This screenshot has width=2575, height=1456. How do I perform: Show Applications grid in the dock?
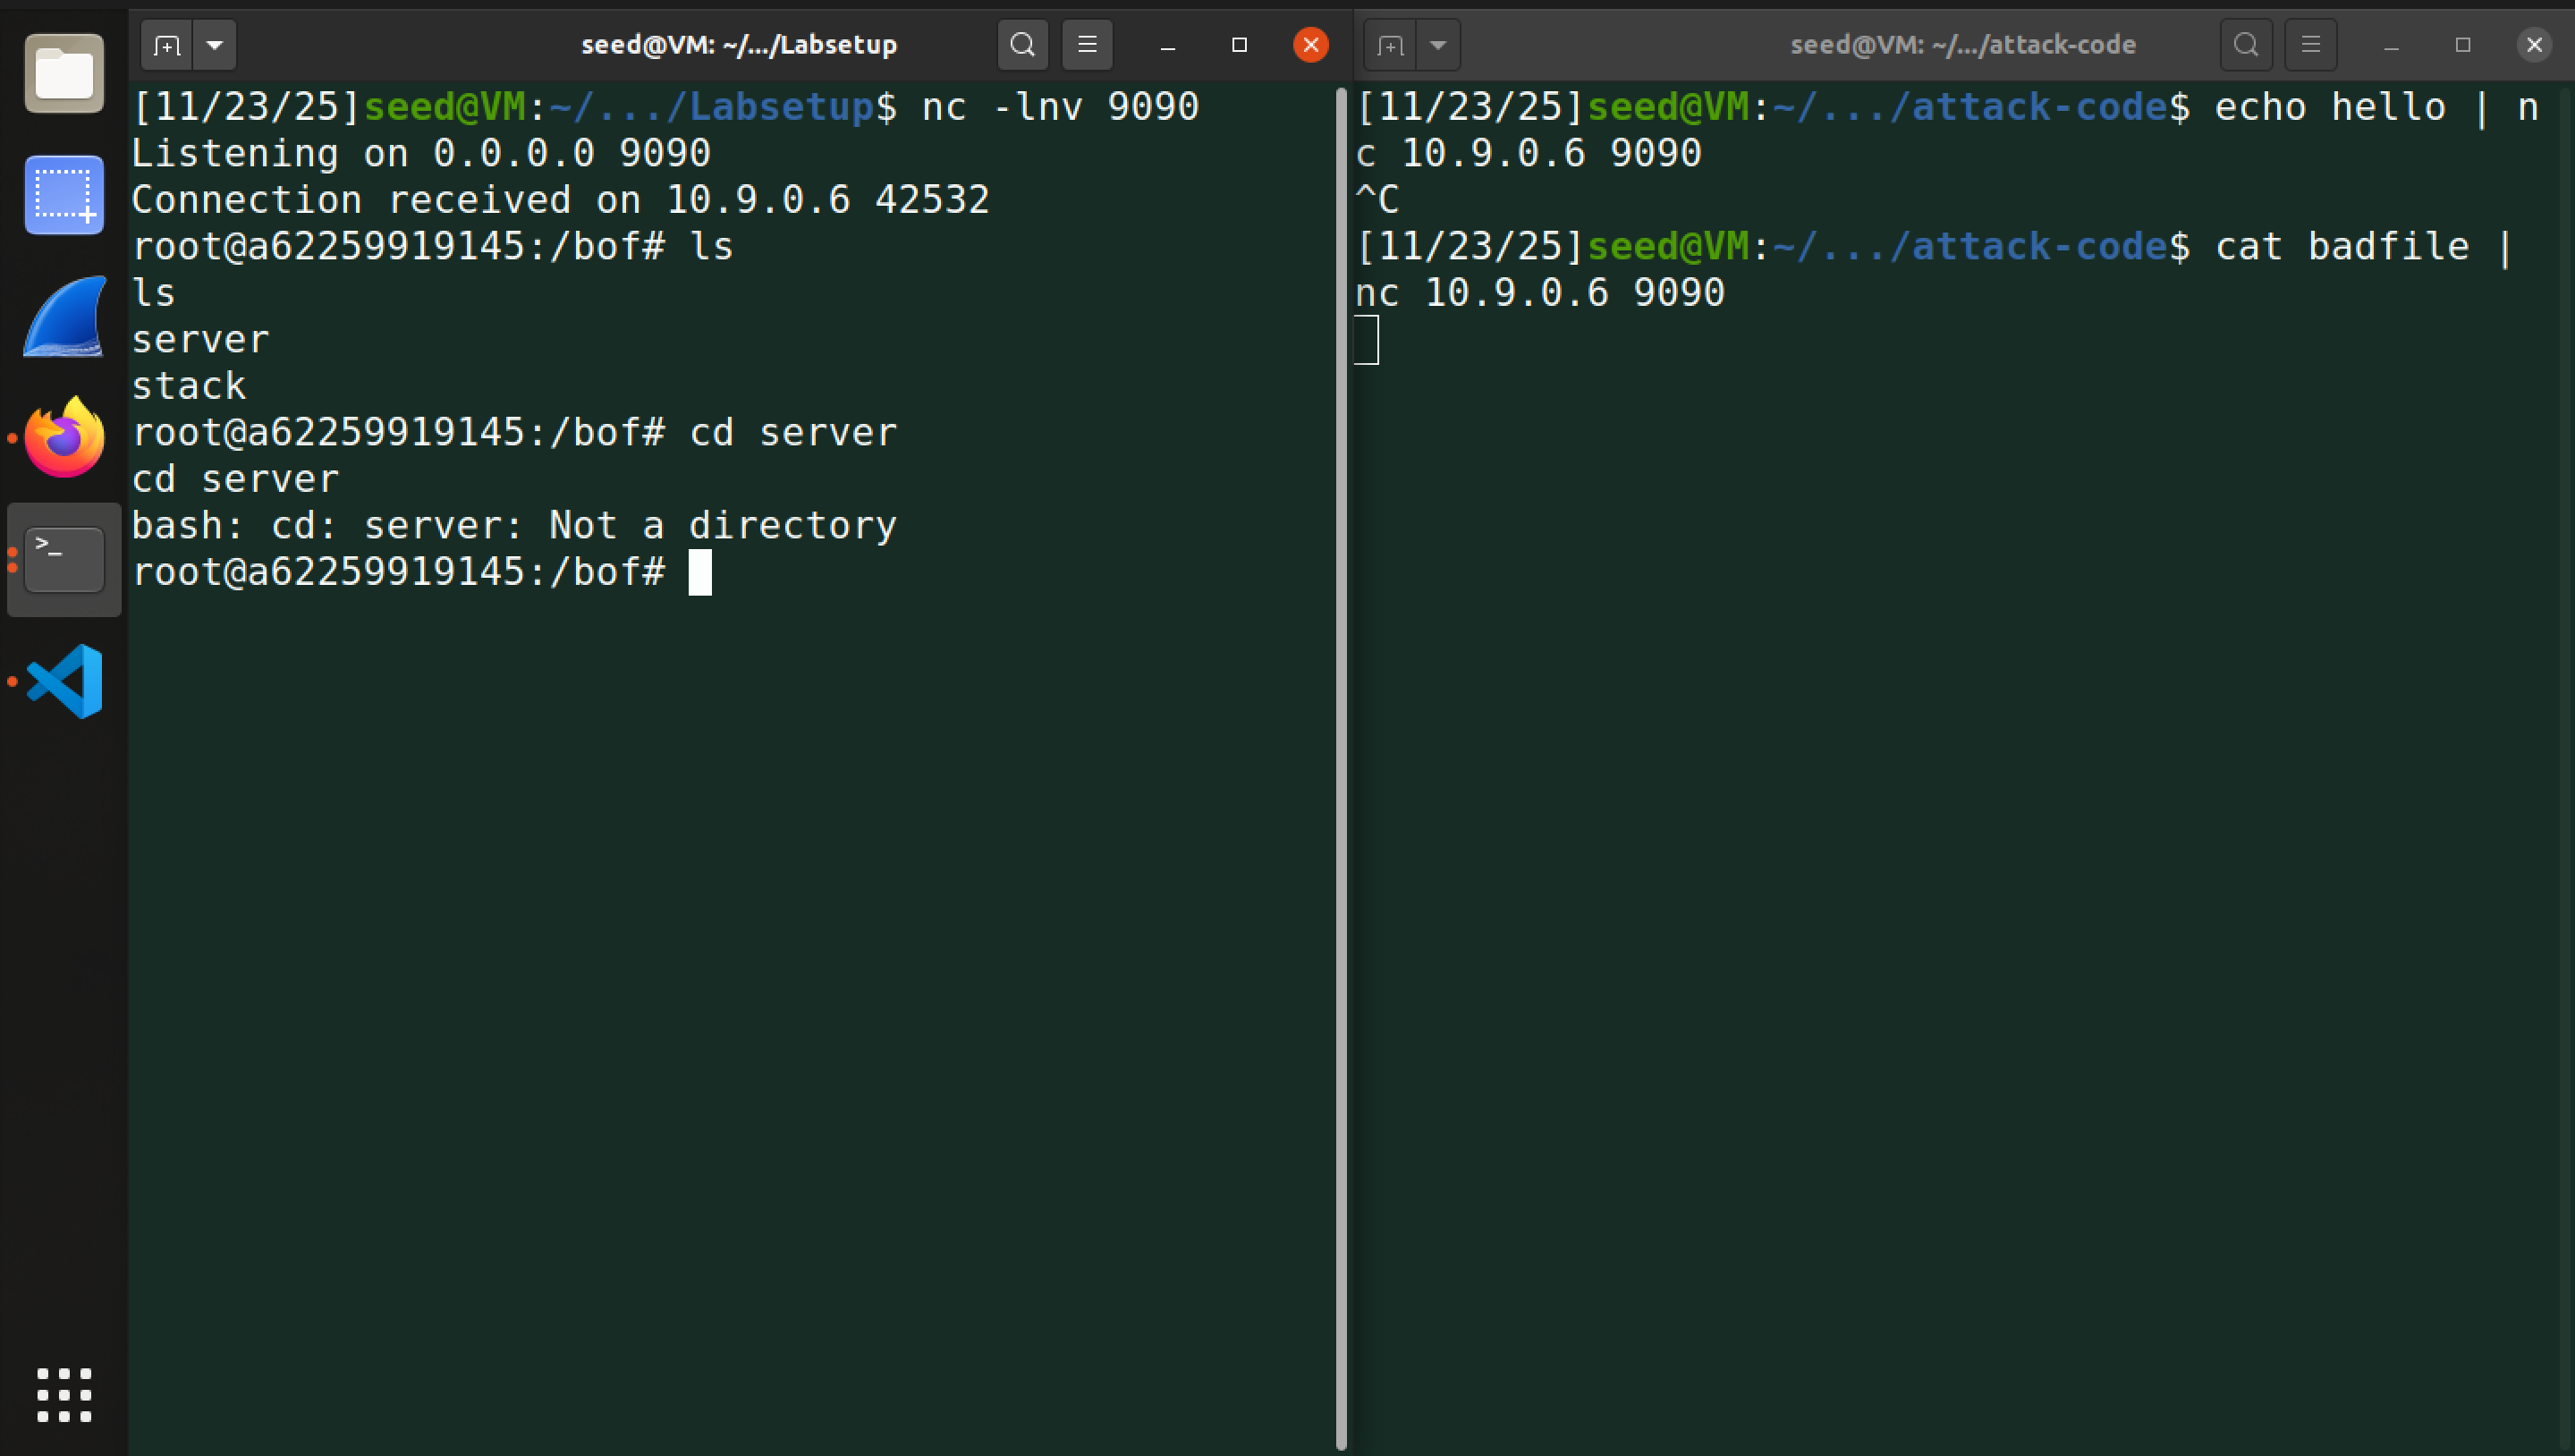(x=64, y=1394)
